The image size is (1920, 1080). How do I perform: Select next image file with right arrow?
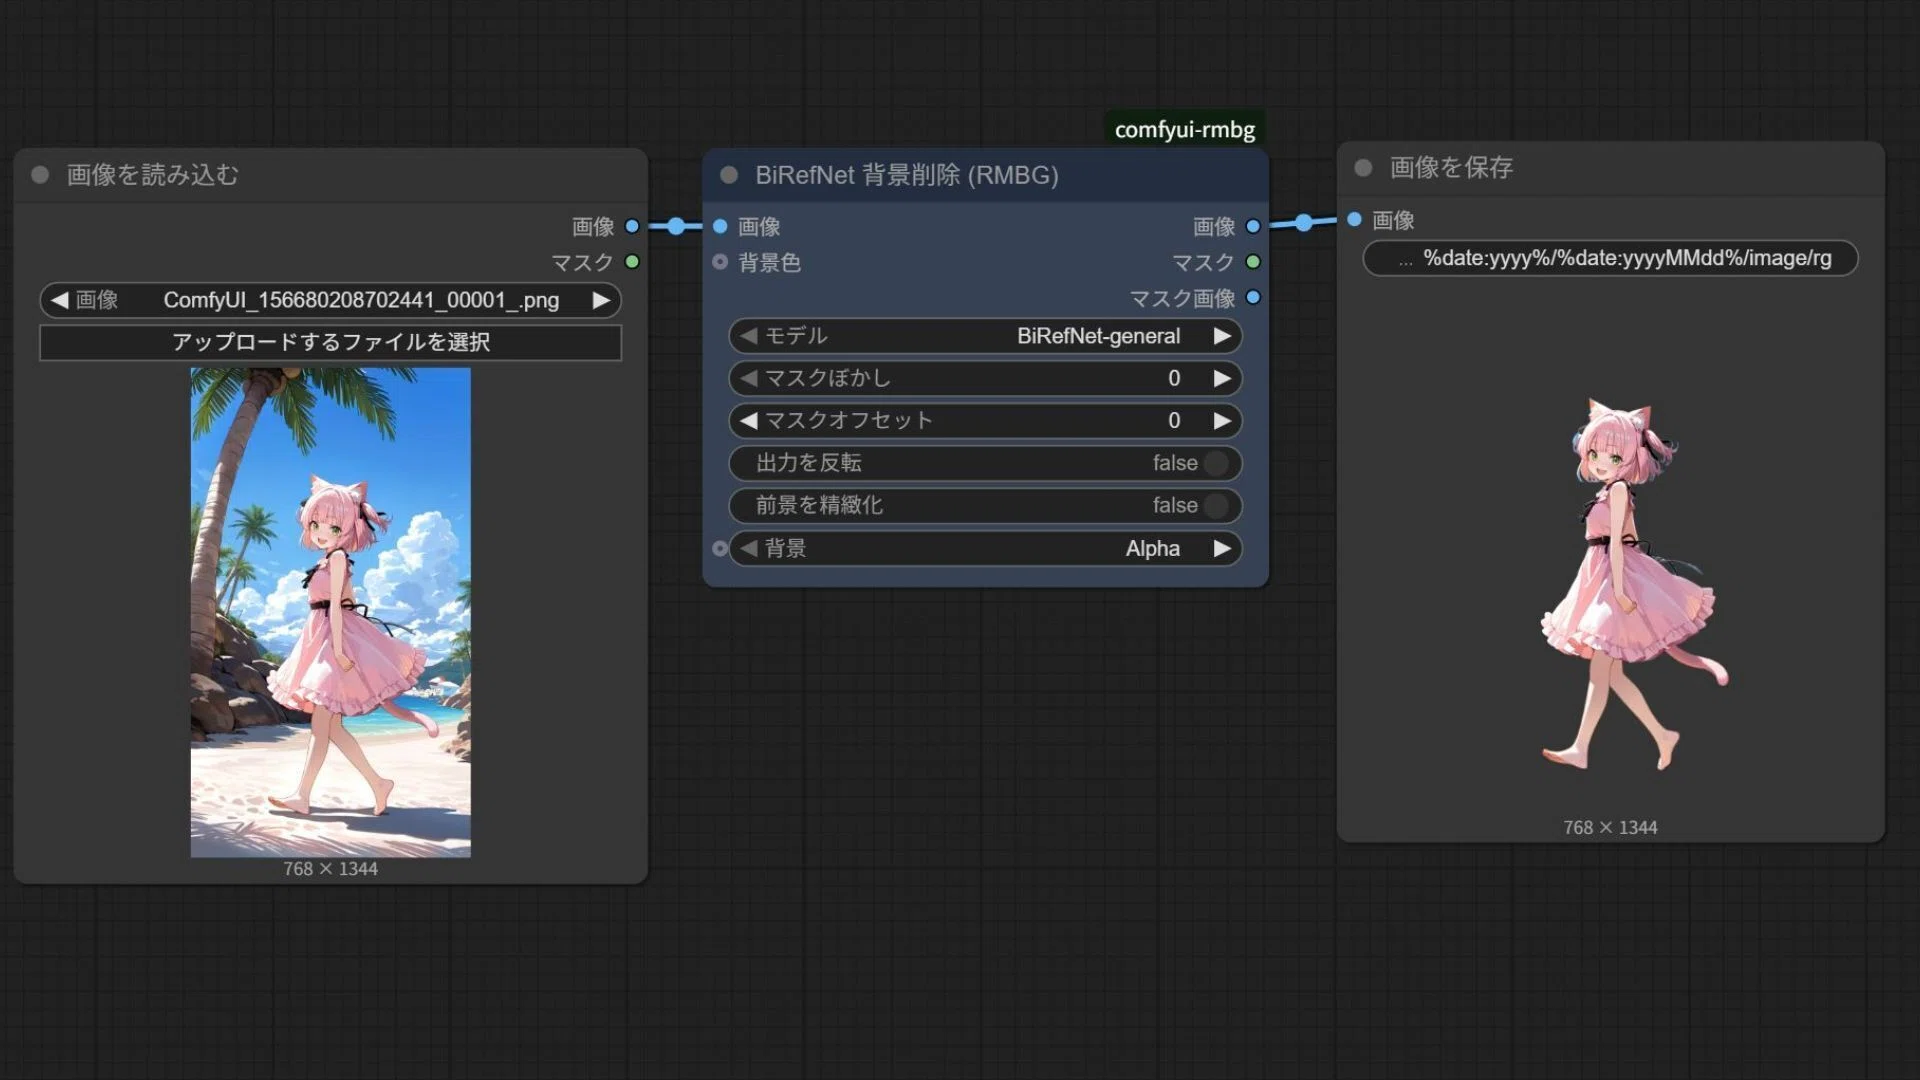601,300
